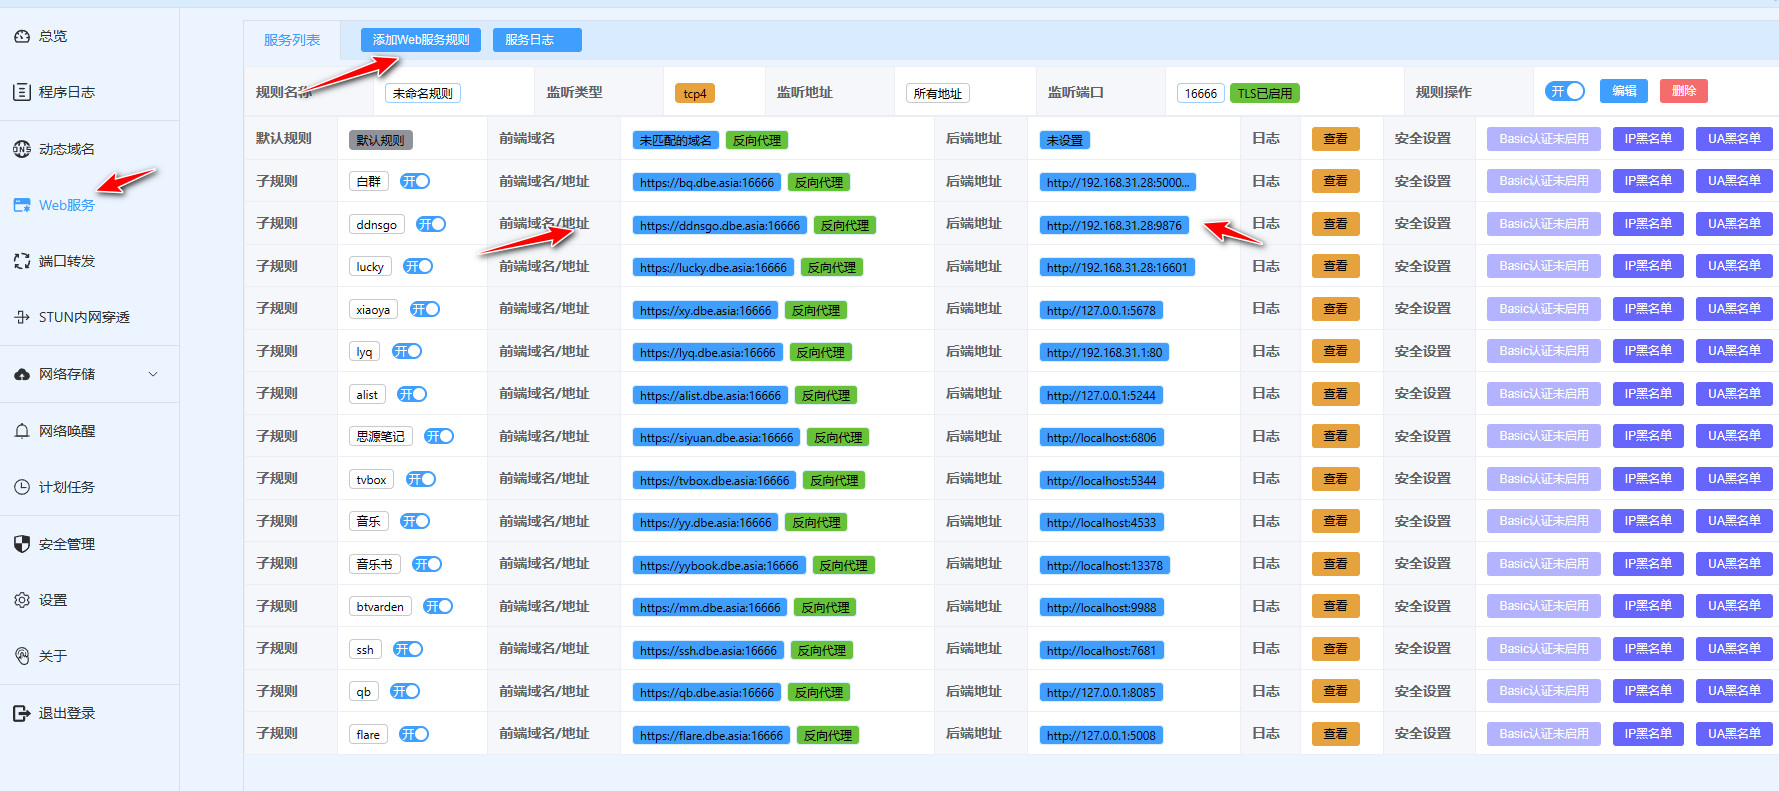Click Basic认证未启用 in xiaoya row
Screen dimensions: 1779x791
pos(1544,309)
